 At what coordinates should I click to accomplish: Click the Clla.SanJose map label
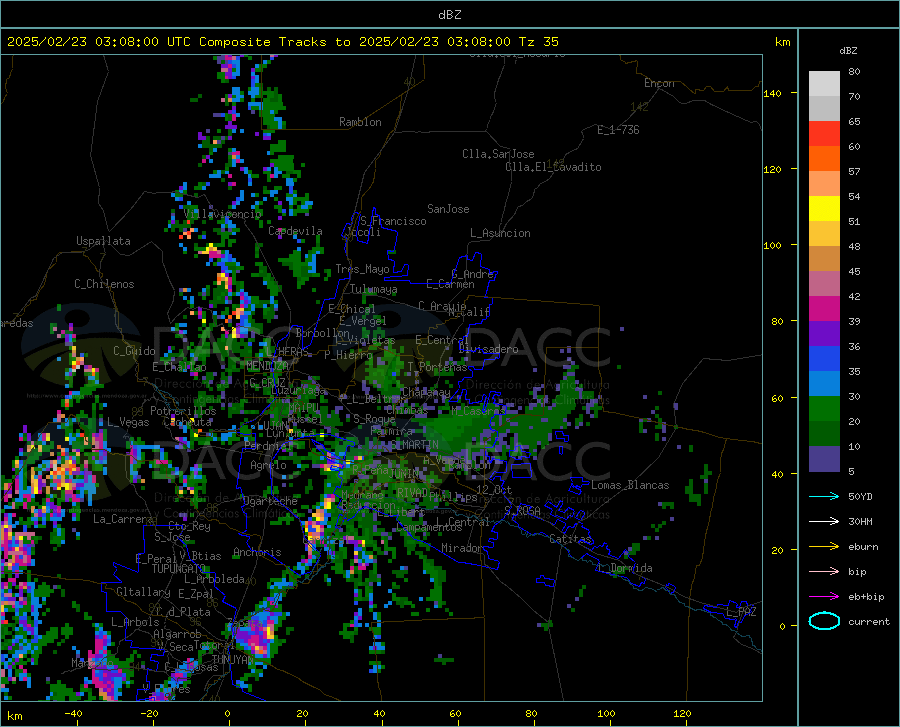tap(498, 154)
